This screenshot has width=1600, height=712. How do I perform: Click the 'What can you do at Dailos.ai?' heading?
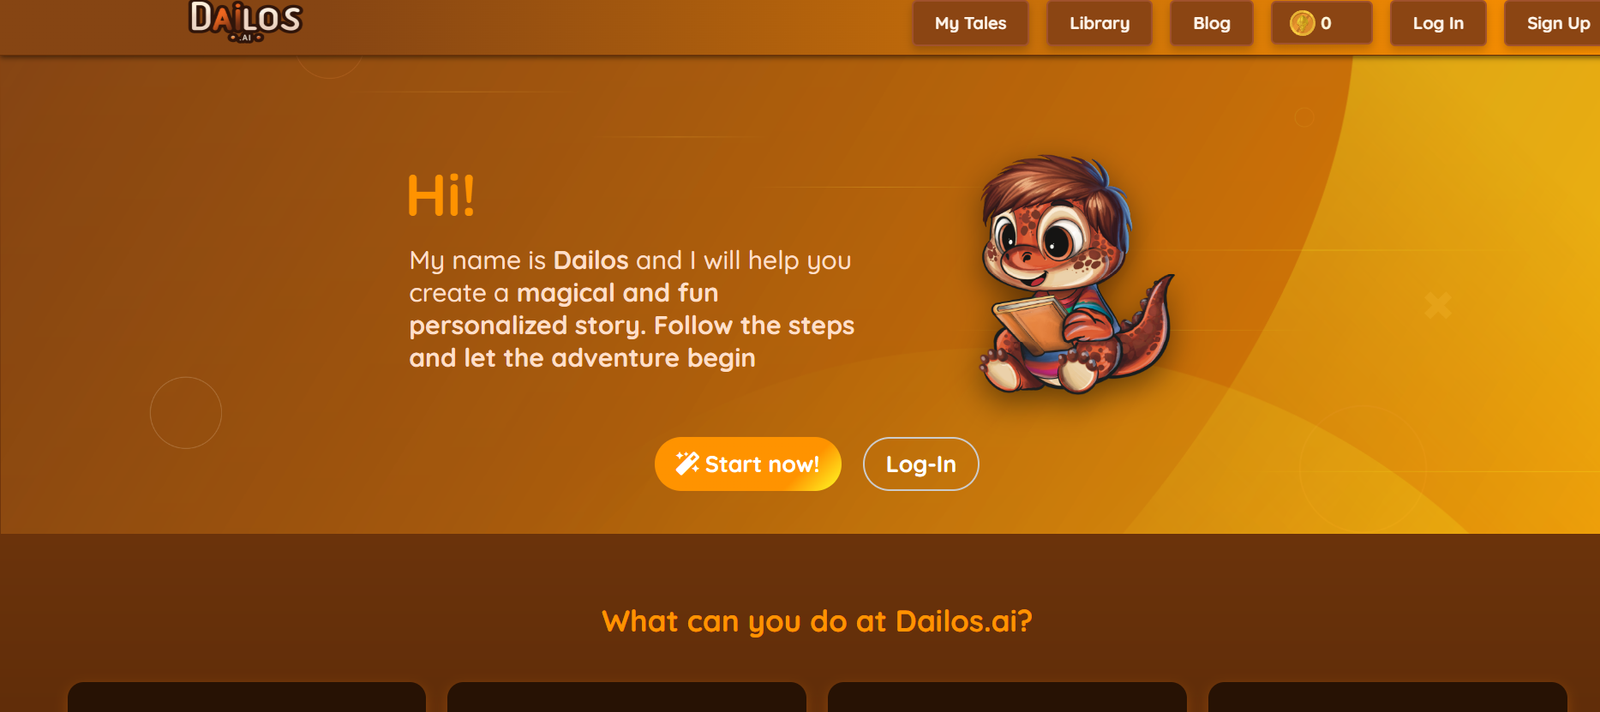click(x=817, y=621)
